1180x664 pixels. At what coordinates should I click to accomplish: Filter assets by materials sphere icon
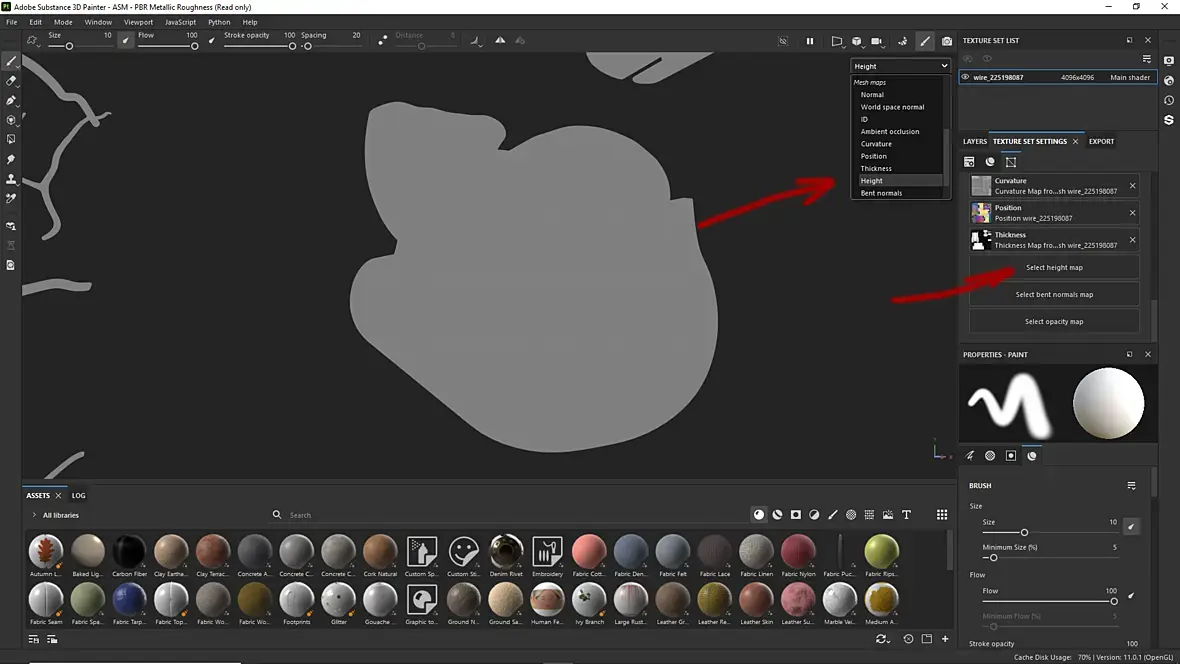coord(759,515)
